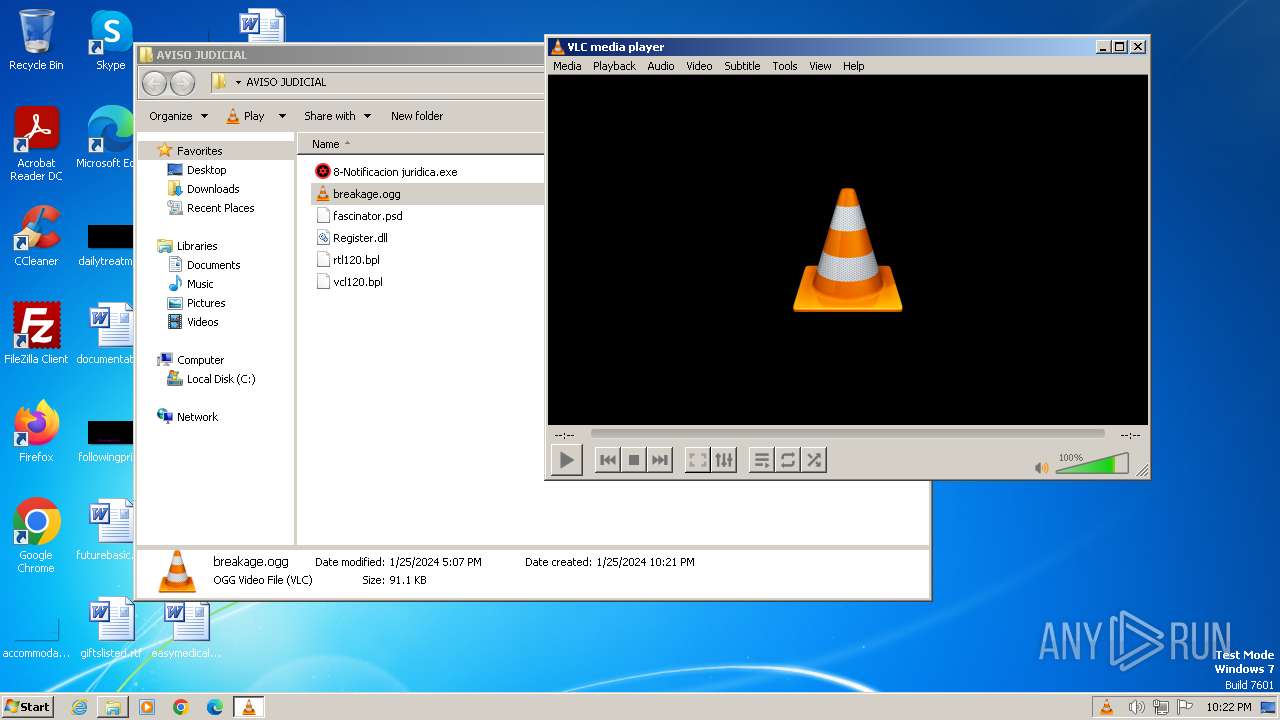Click the VLC seek bar
Screen dimensions: 1280x720
[x=847, y=434]
